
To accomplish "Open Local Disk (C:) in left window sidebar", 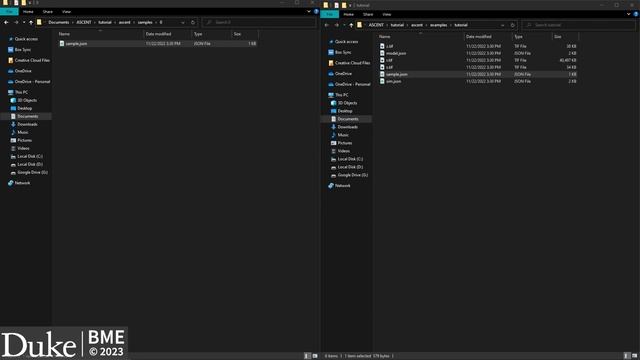I will [30, 156].
